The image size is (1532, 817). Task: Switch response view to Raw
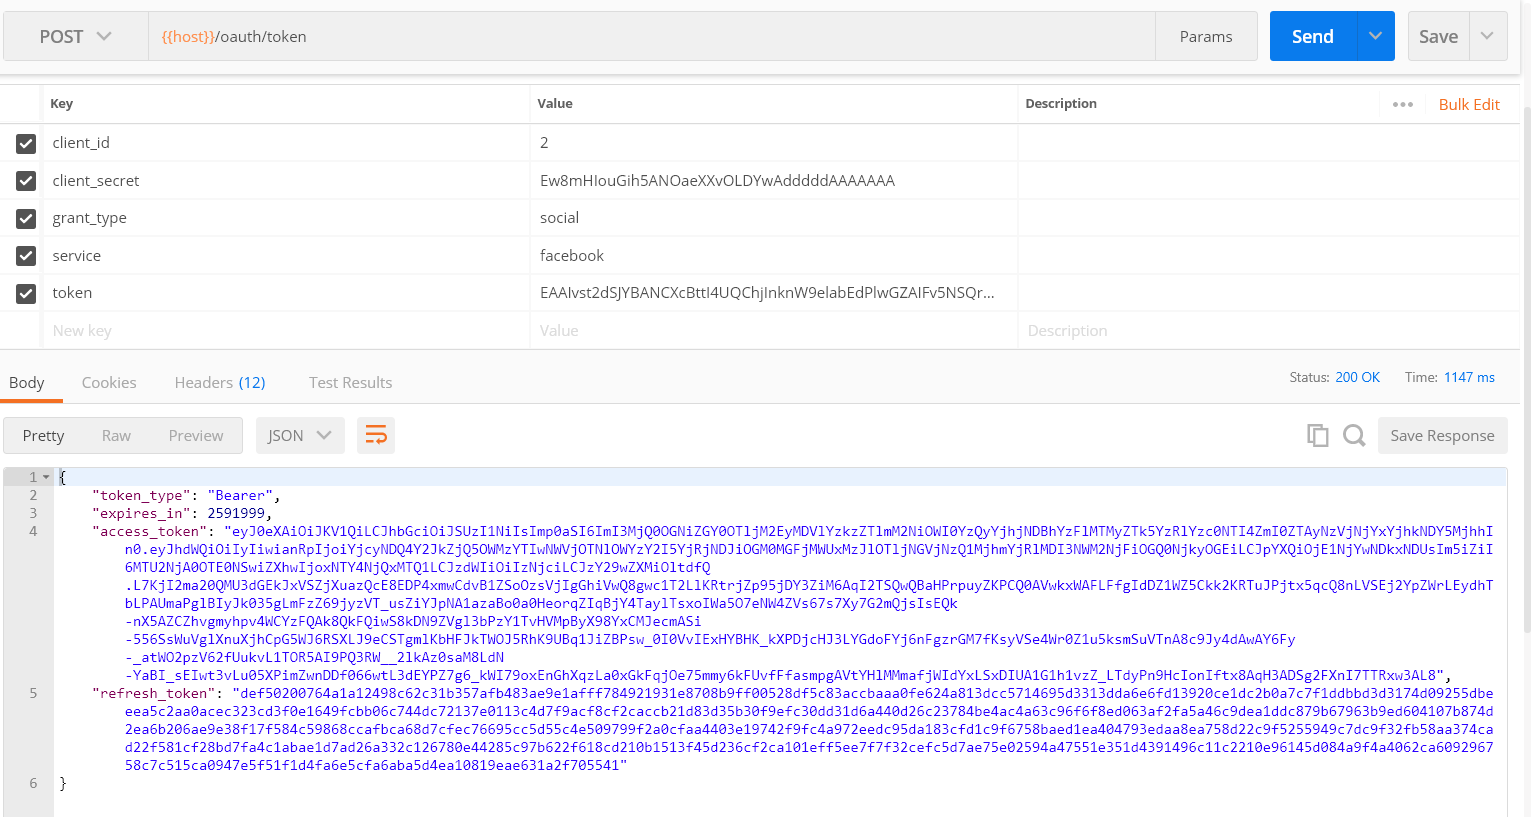point(116,435)
